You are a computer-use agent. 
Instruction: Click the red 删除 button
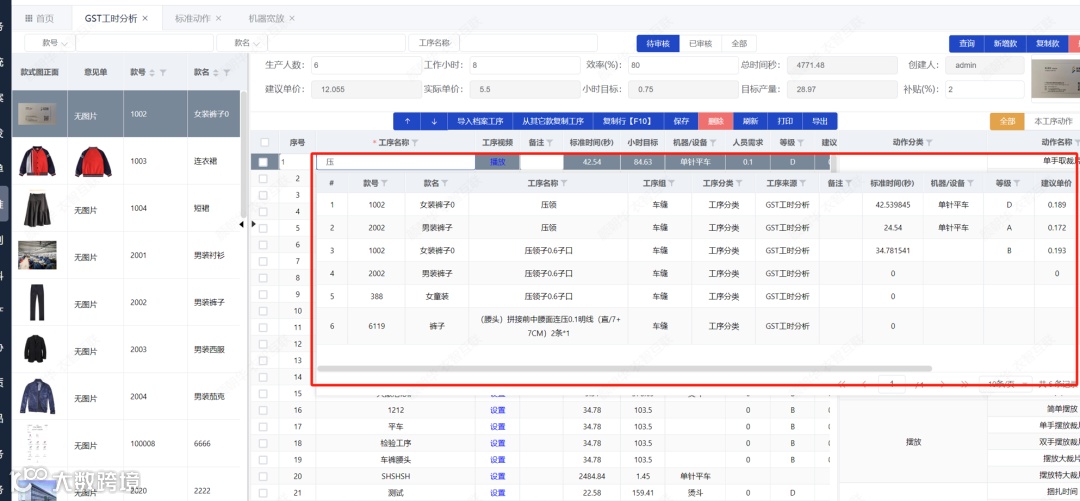pyautogui.click(x=716, y=121)
